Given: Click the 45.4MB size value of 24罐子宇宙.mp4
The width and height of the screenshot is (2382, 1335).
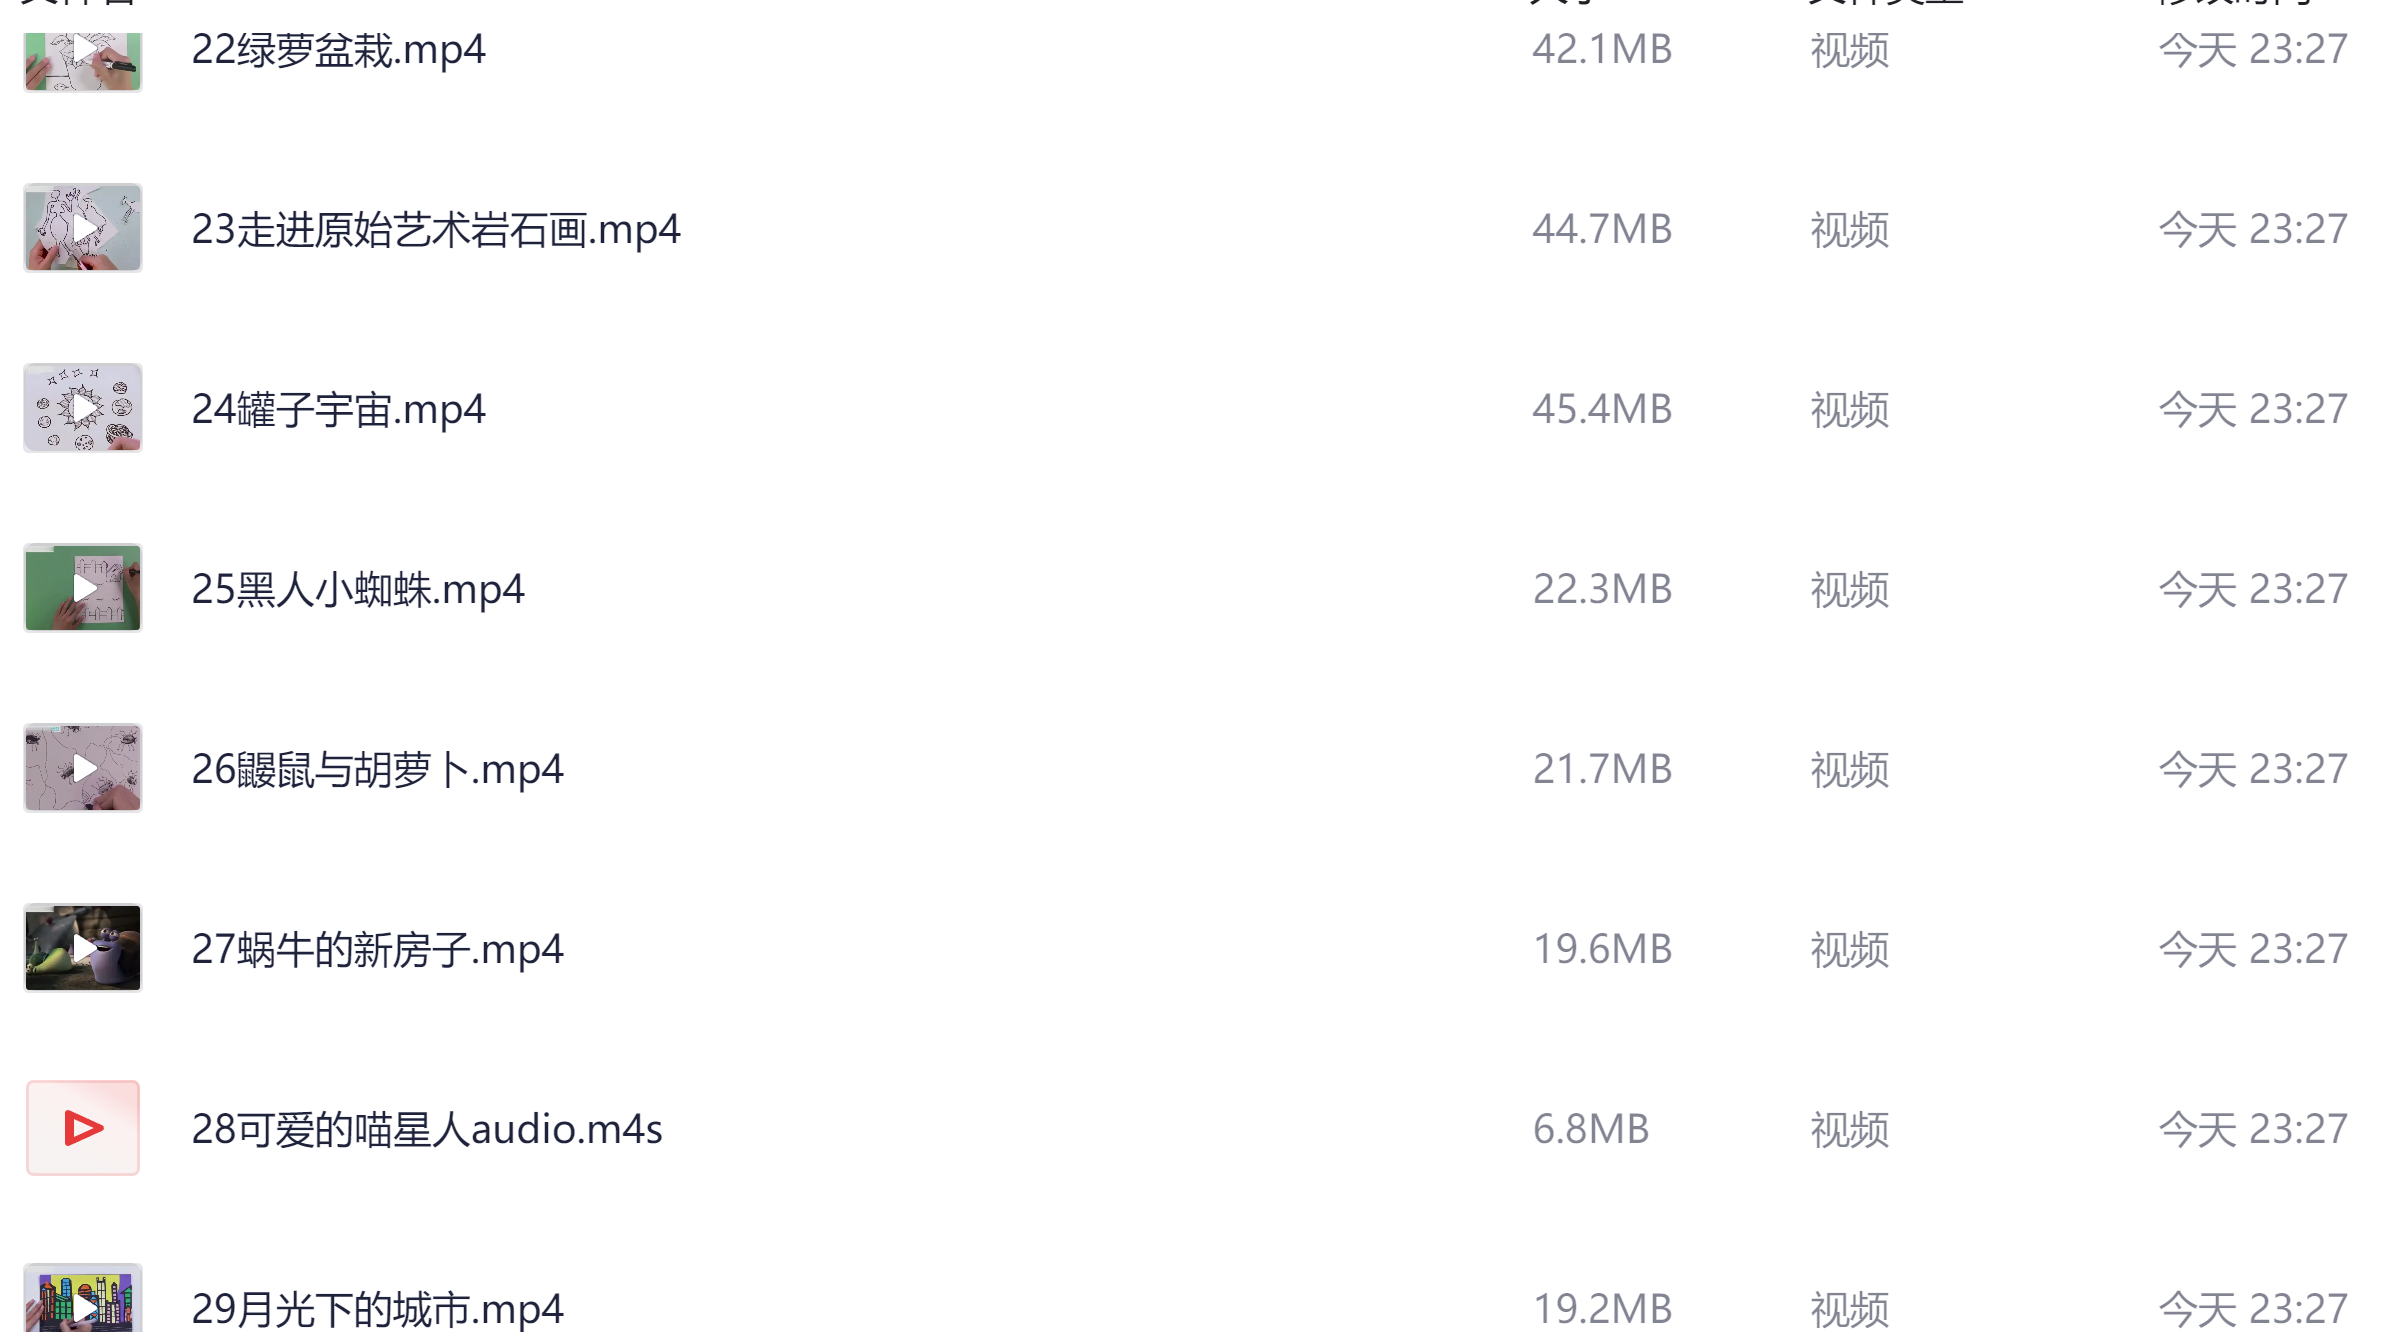Looking at the screenshot, I should click(1602, 408).
